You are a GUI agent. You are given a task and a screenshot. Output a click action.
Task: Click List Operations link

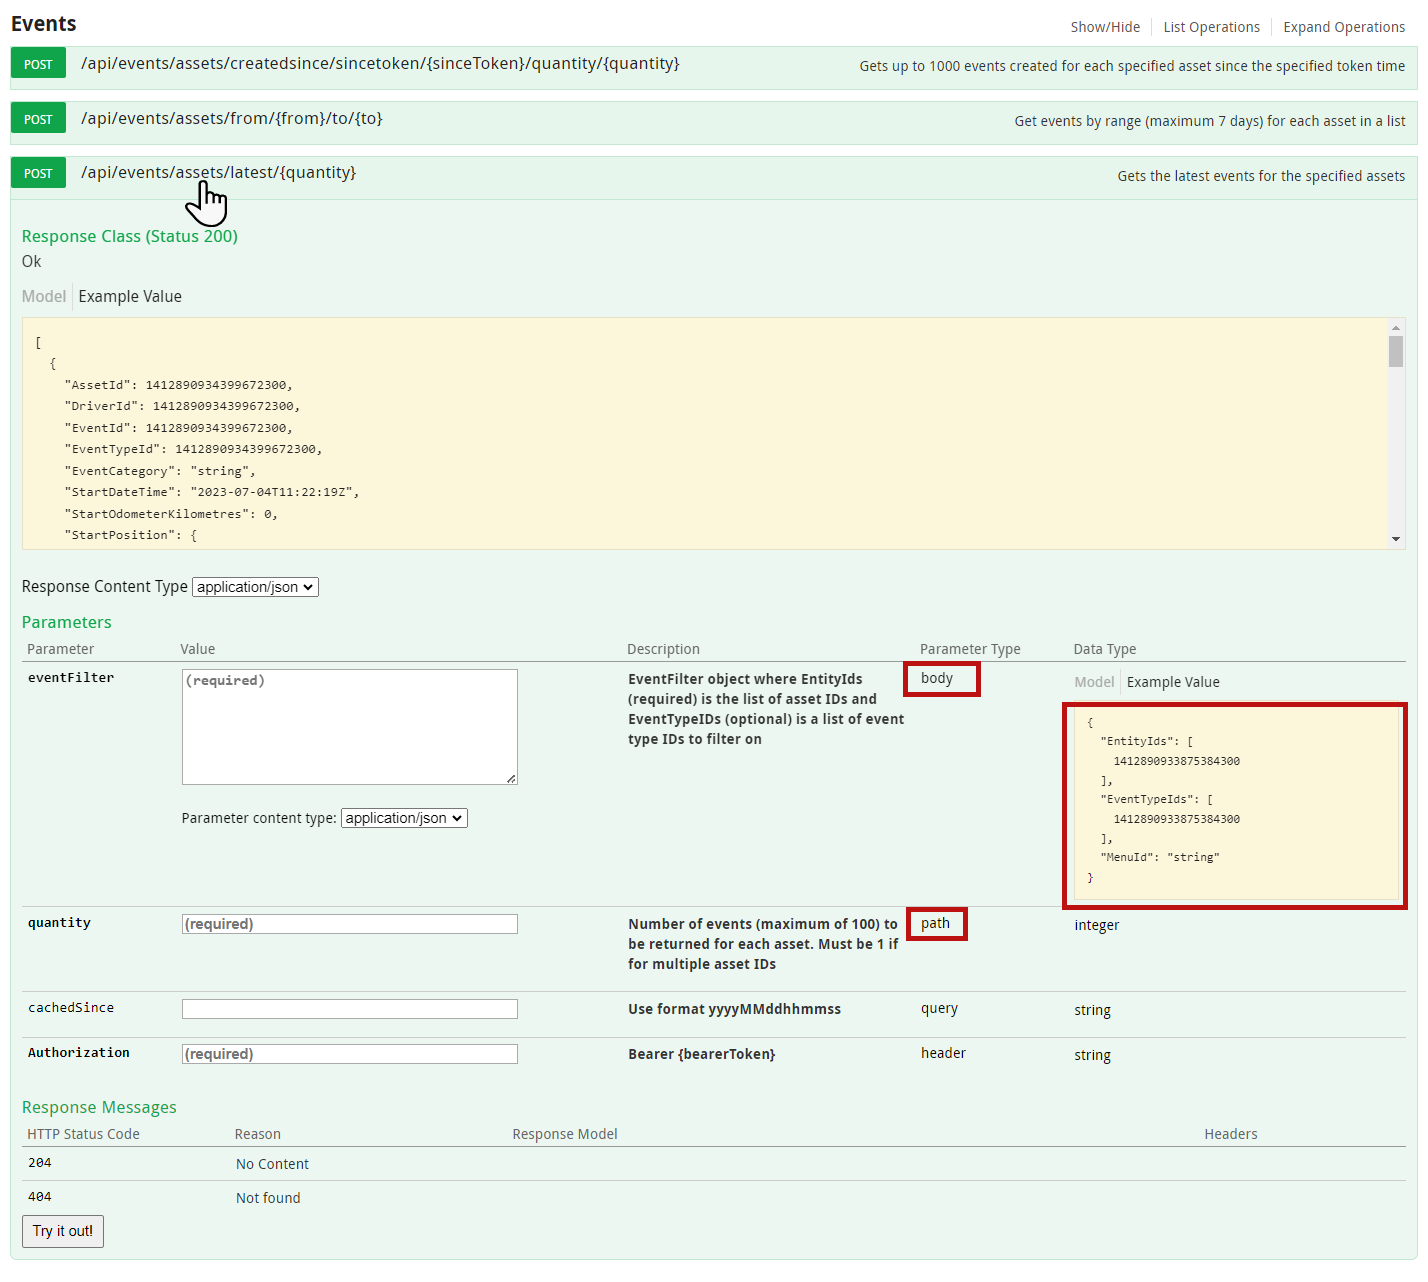click(x=1211, y=27)
